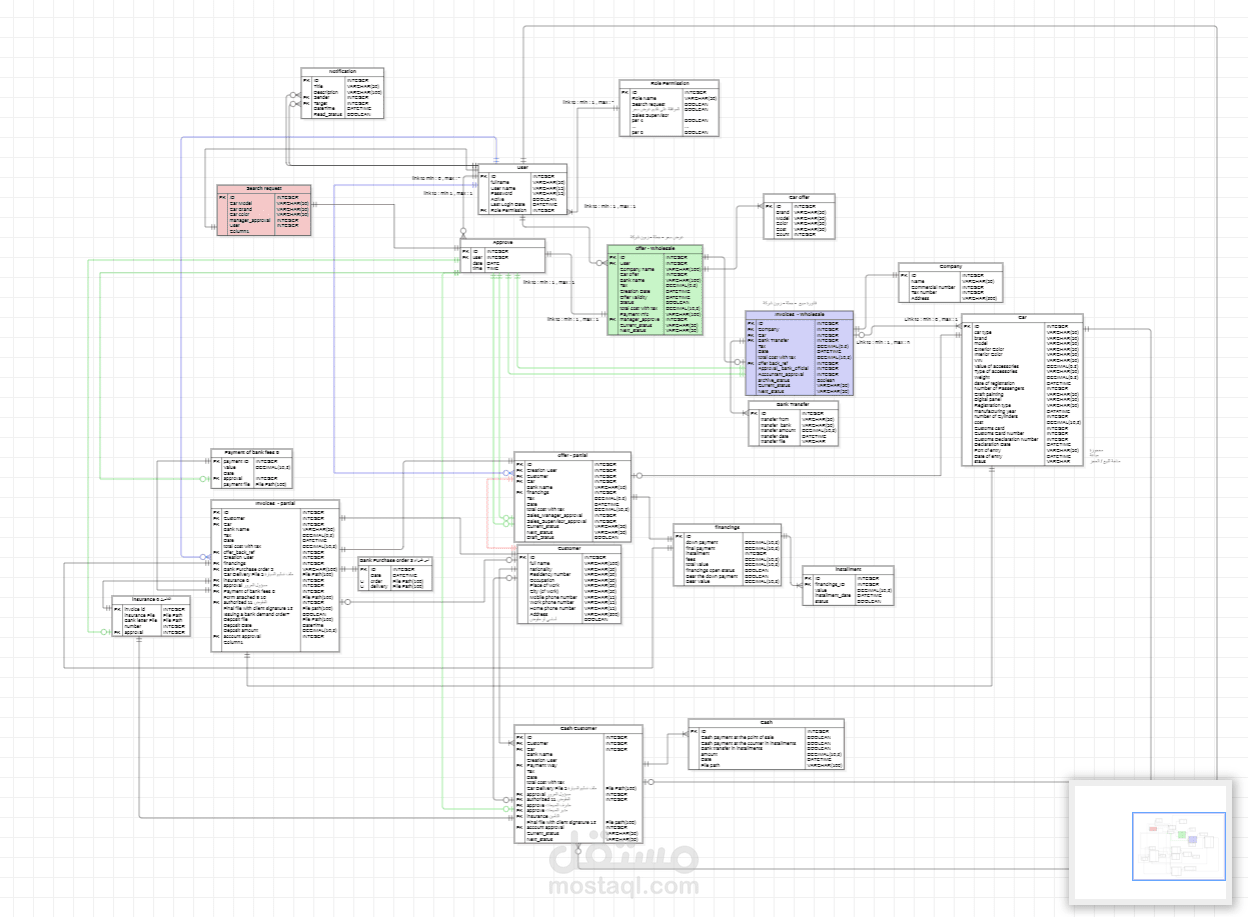This screenshot has height=917, width=1248.
Task: Click the blue viewport rectangle in minimap
Action: [1179, 846]
